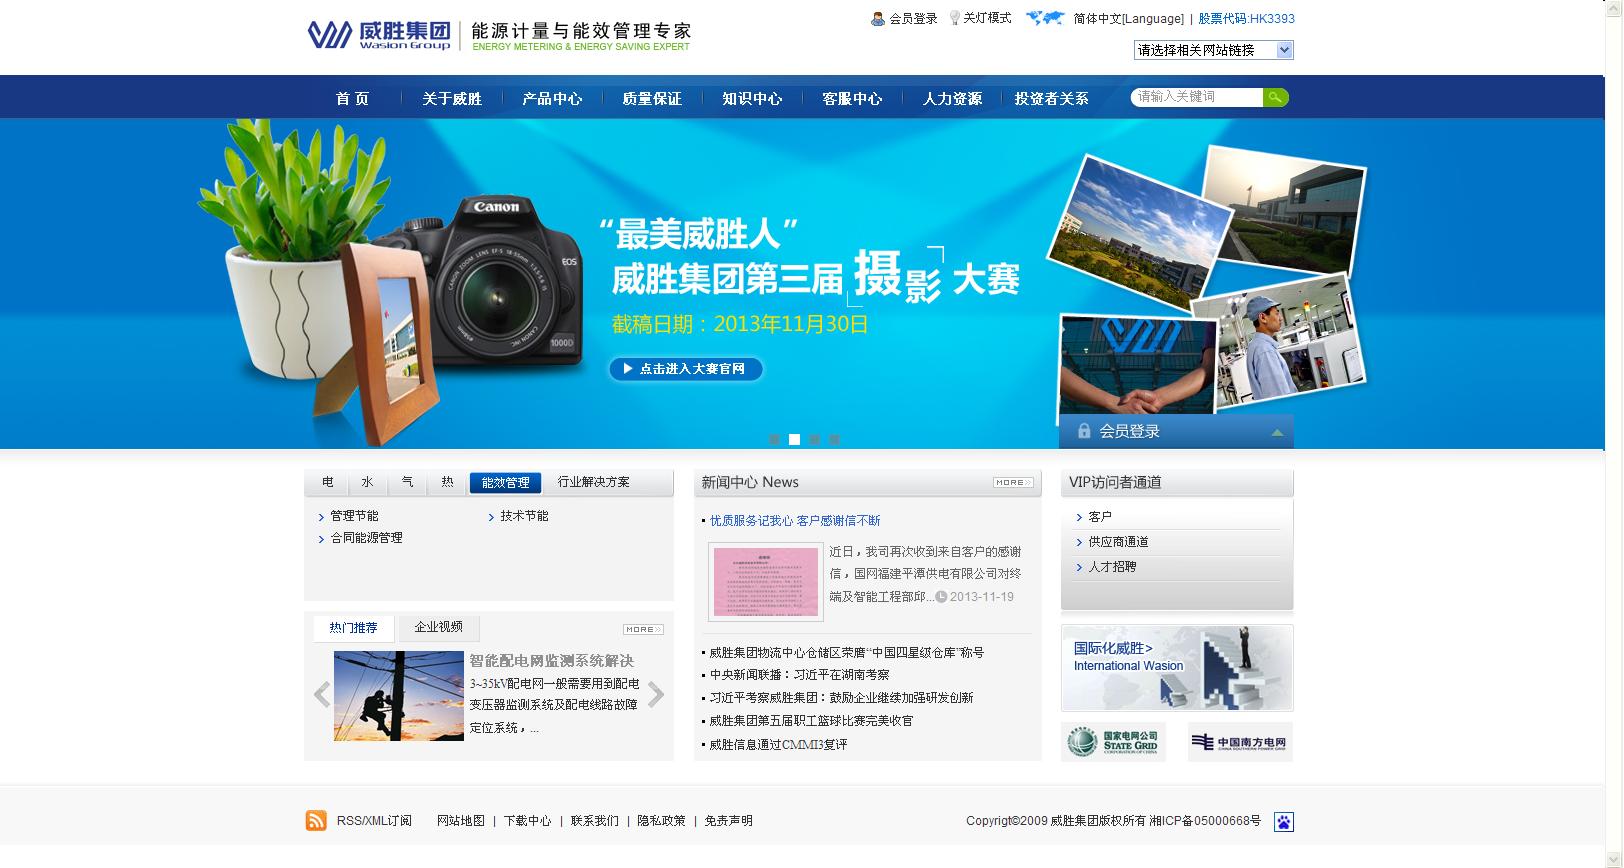Select the 气 product tab
This screenshot has width=1624, height=868.
pos(407,482)
